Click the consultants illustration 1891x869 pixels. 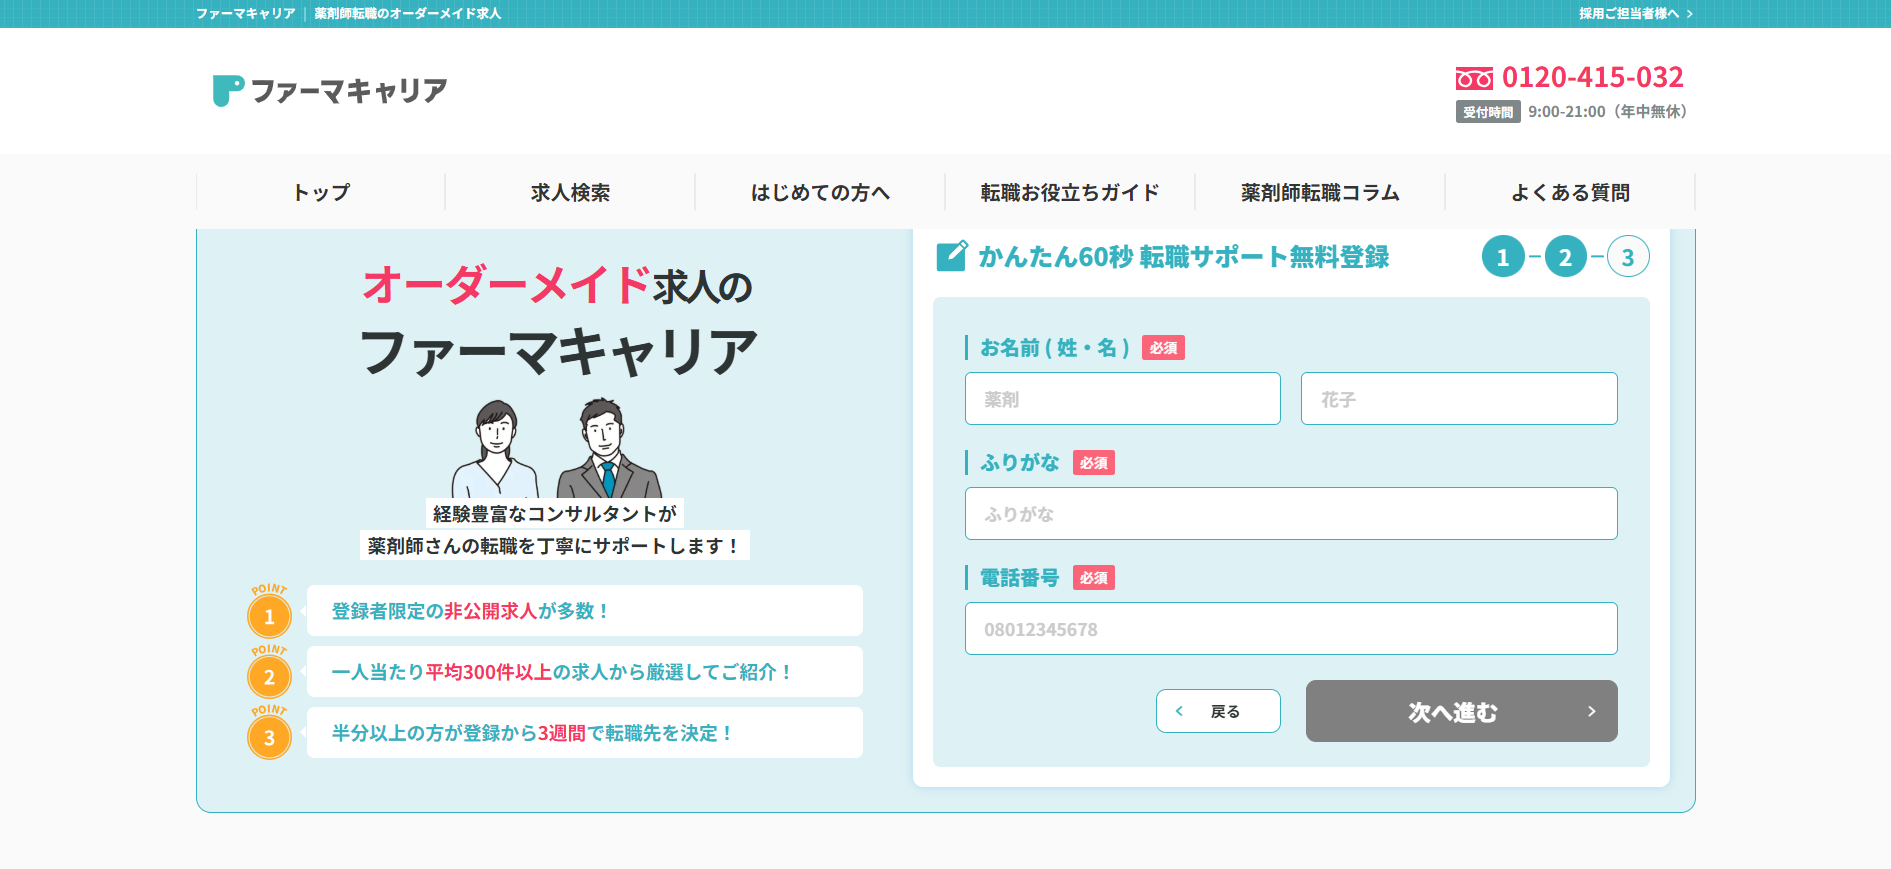tap(557, 448)
